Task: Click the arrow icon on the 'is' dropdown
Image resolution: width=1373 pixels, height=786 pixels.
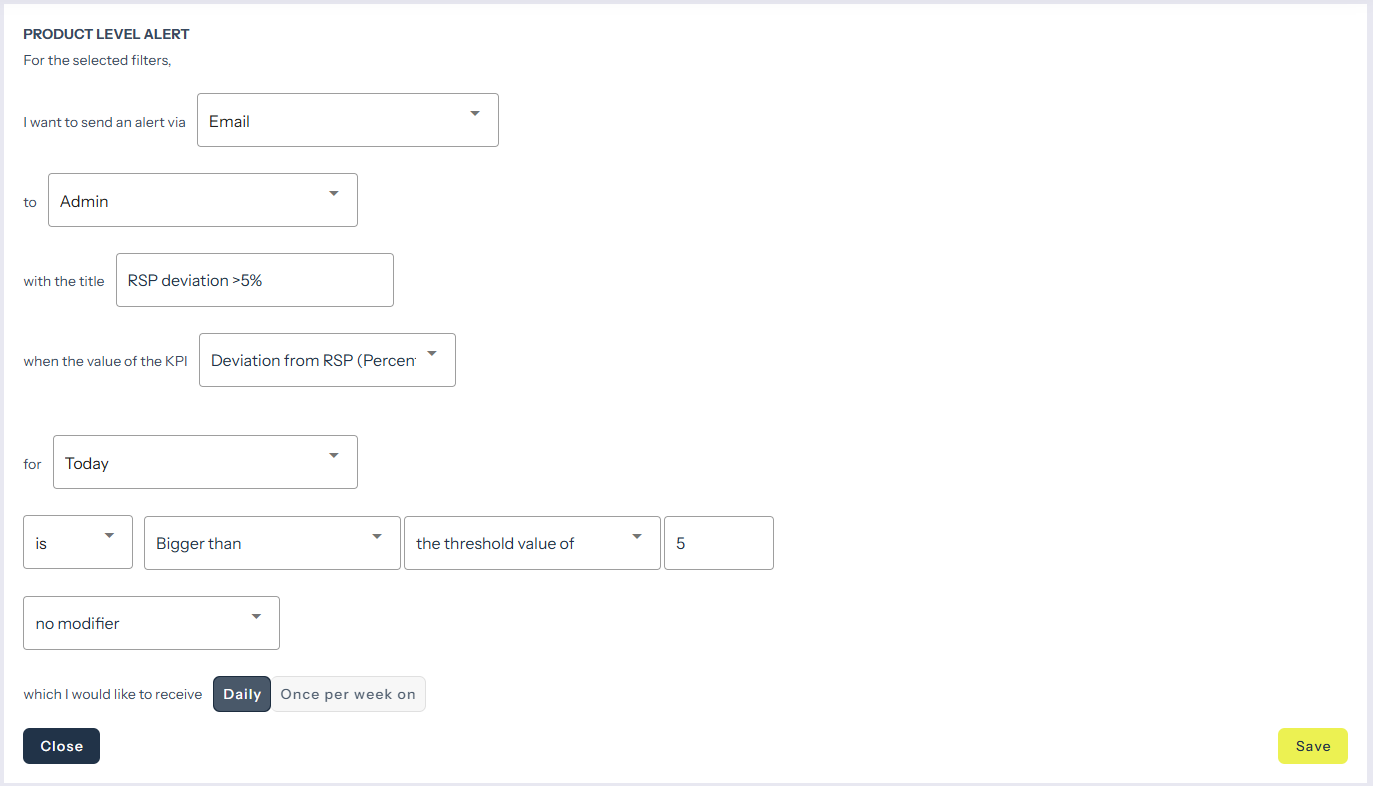Action: [x=109, y=536]
